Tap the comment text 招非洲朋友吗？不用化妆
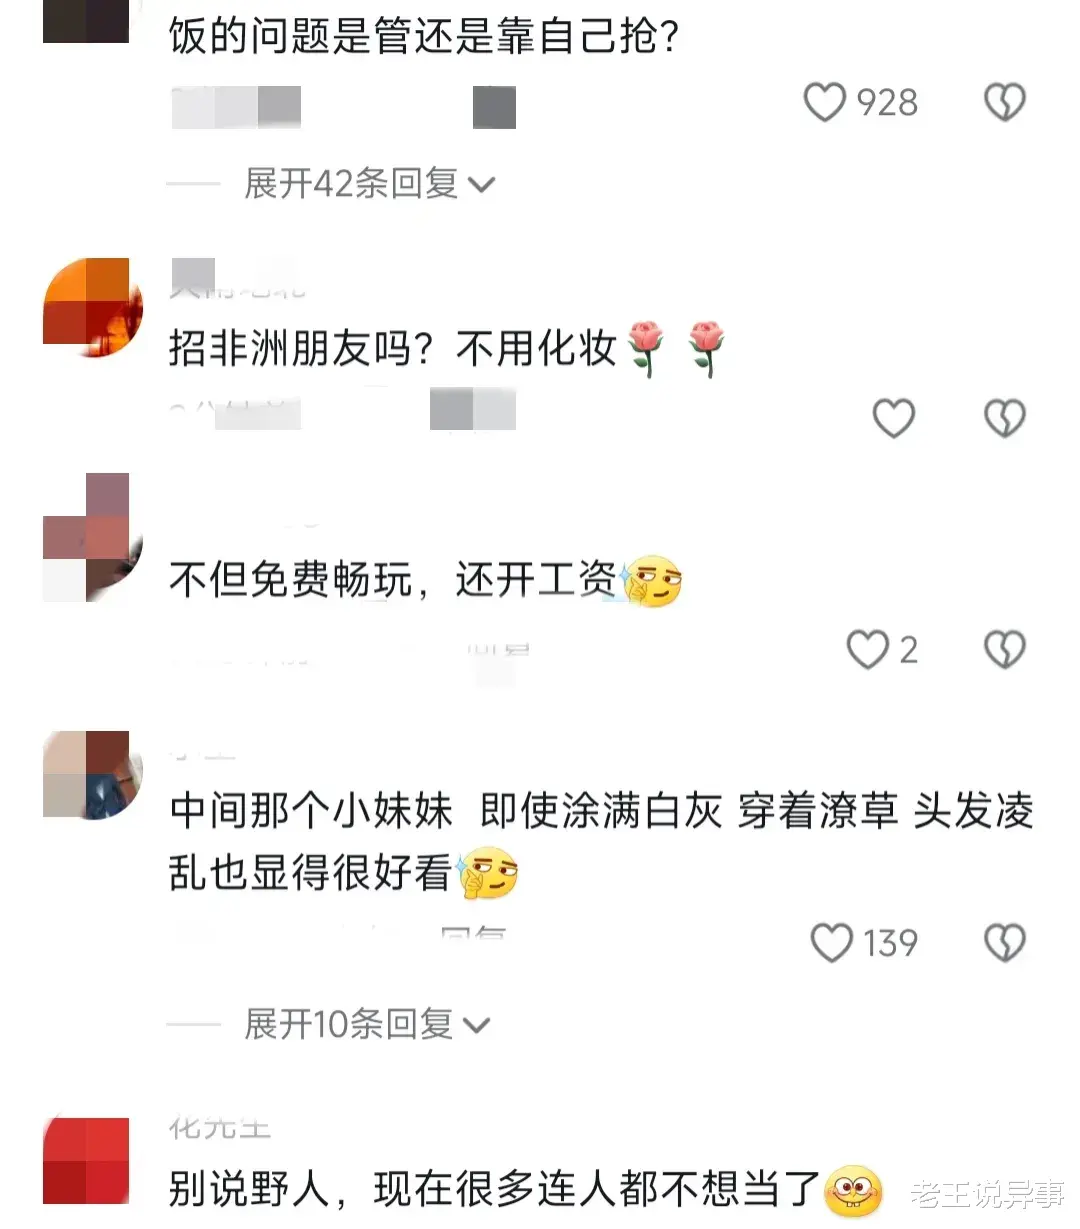 coord(392,348)
